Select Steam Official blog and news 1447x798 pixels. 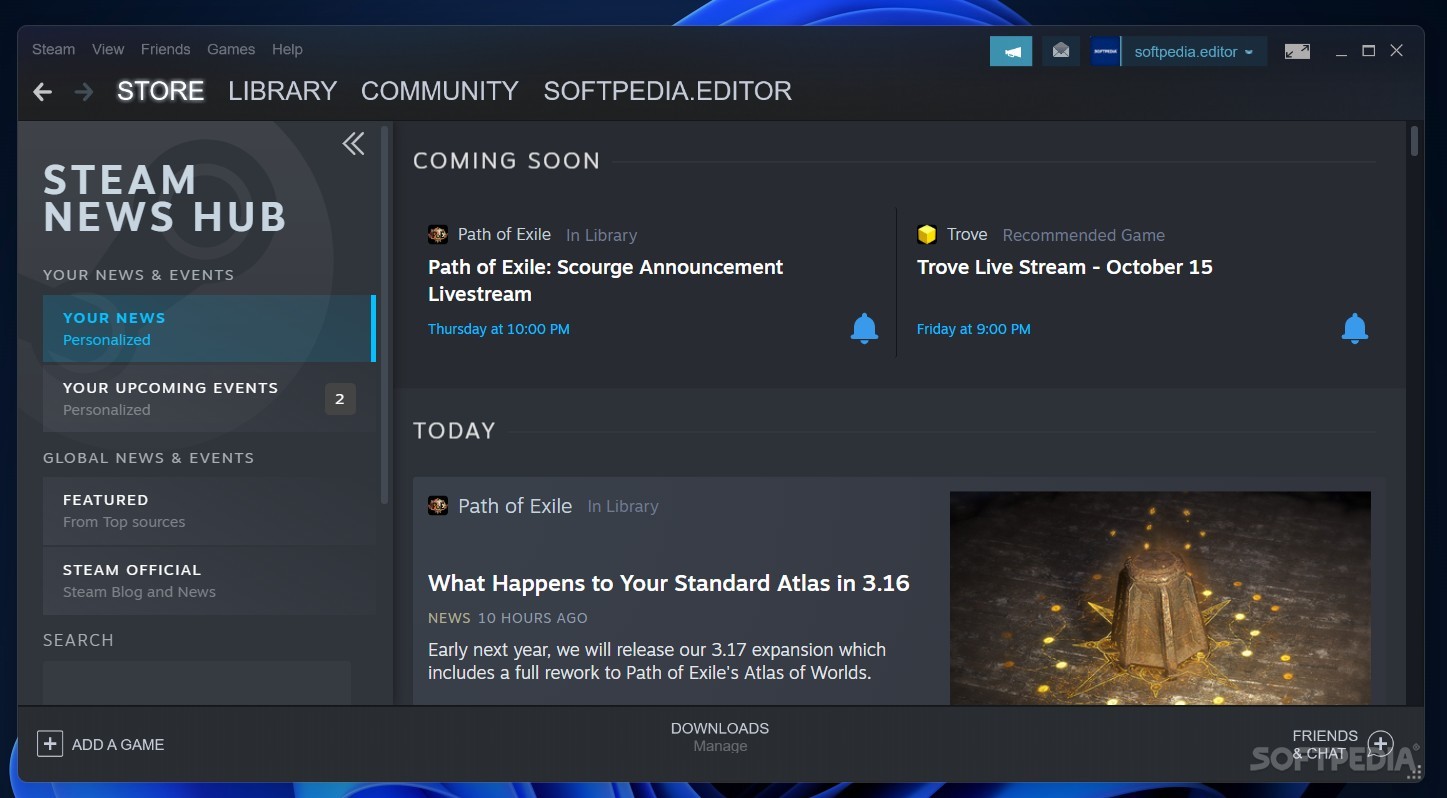[x=209, y=580]
